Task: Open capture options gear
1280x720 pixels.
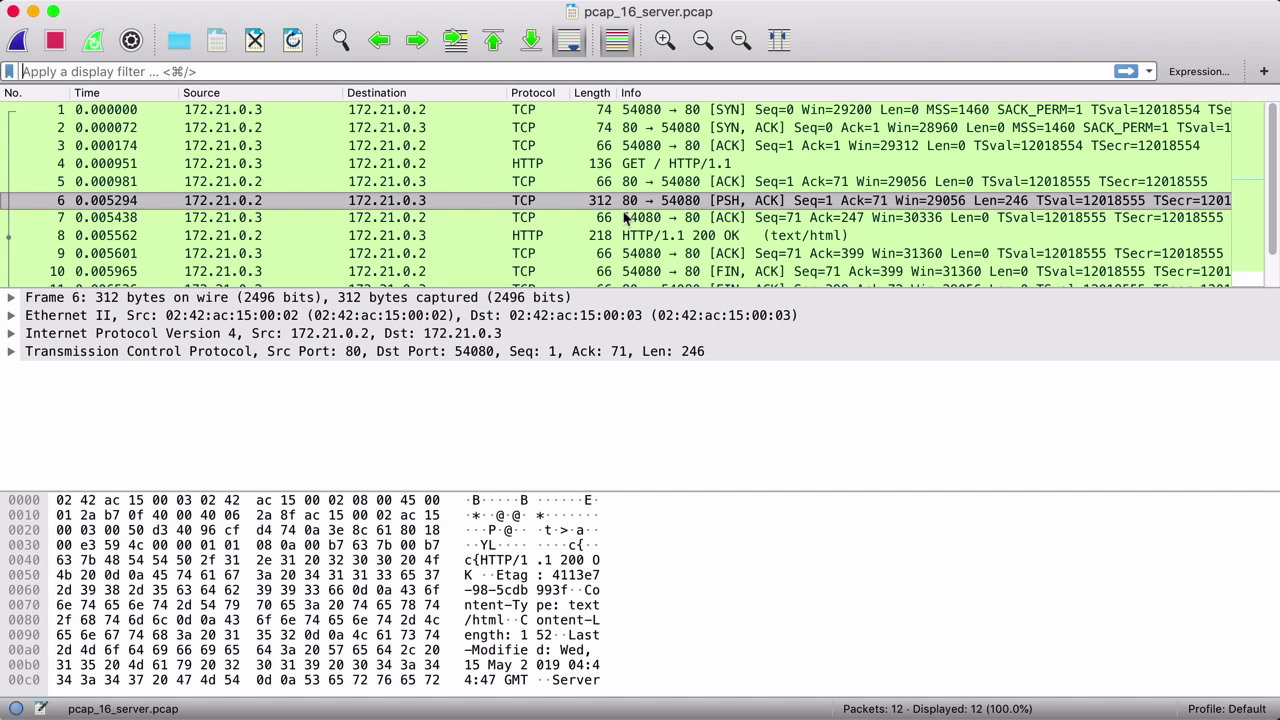Action: (x=131, y=40)
